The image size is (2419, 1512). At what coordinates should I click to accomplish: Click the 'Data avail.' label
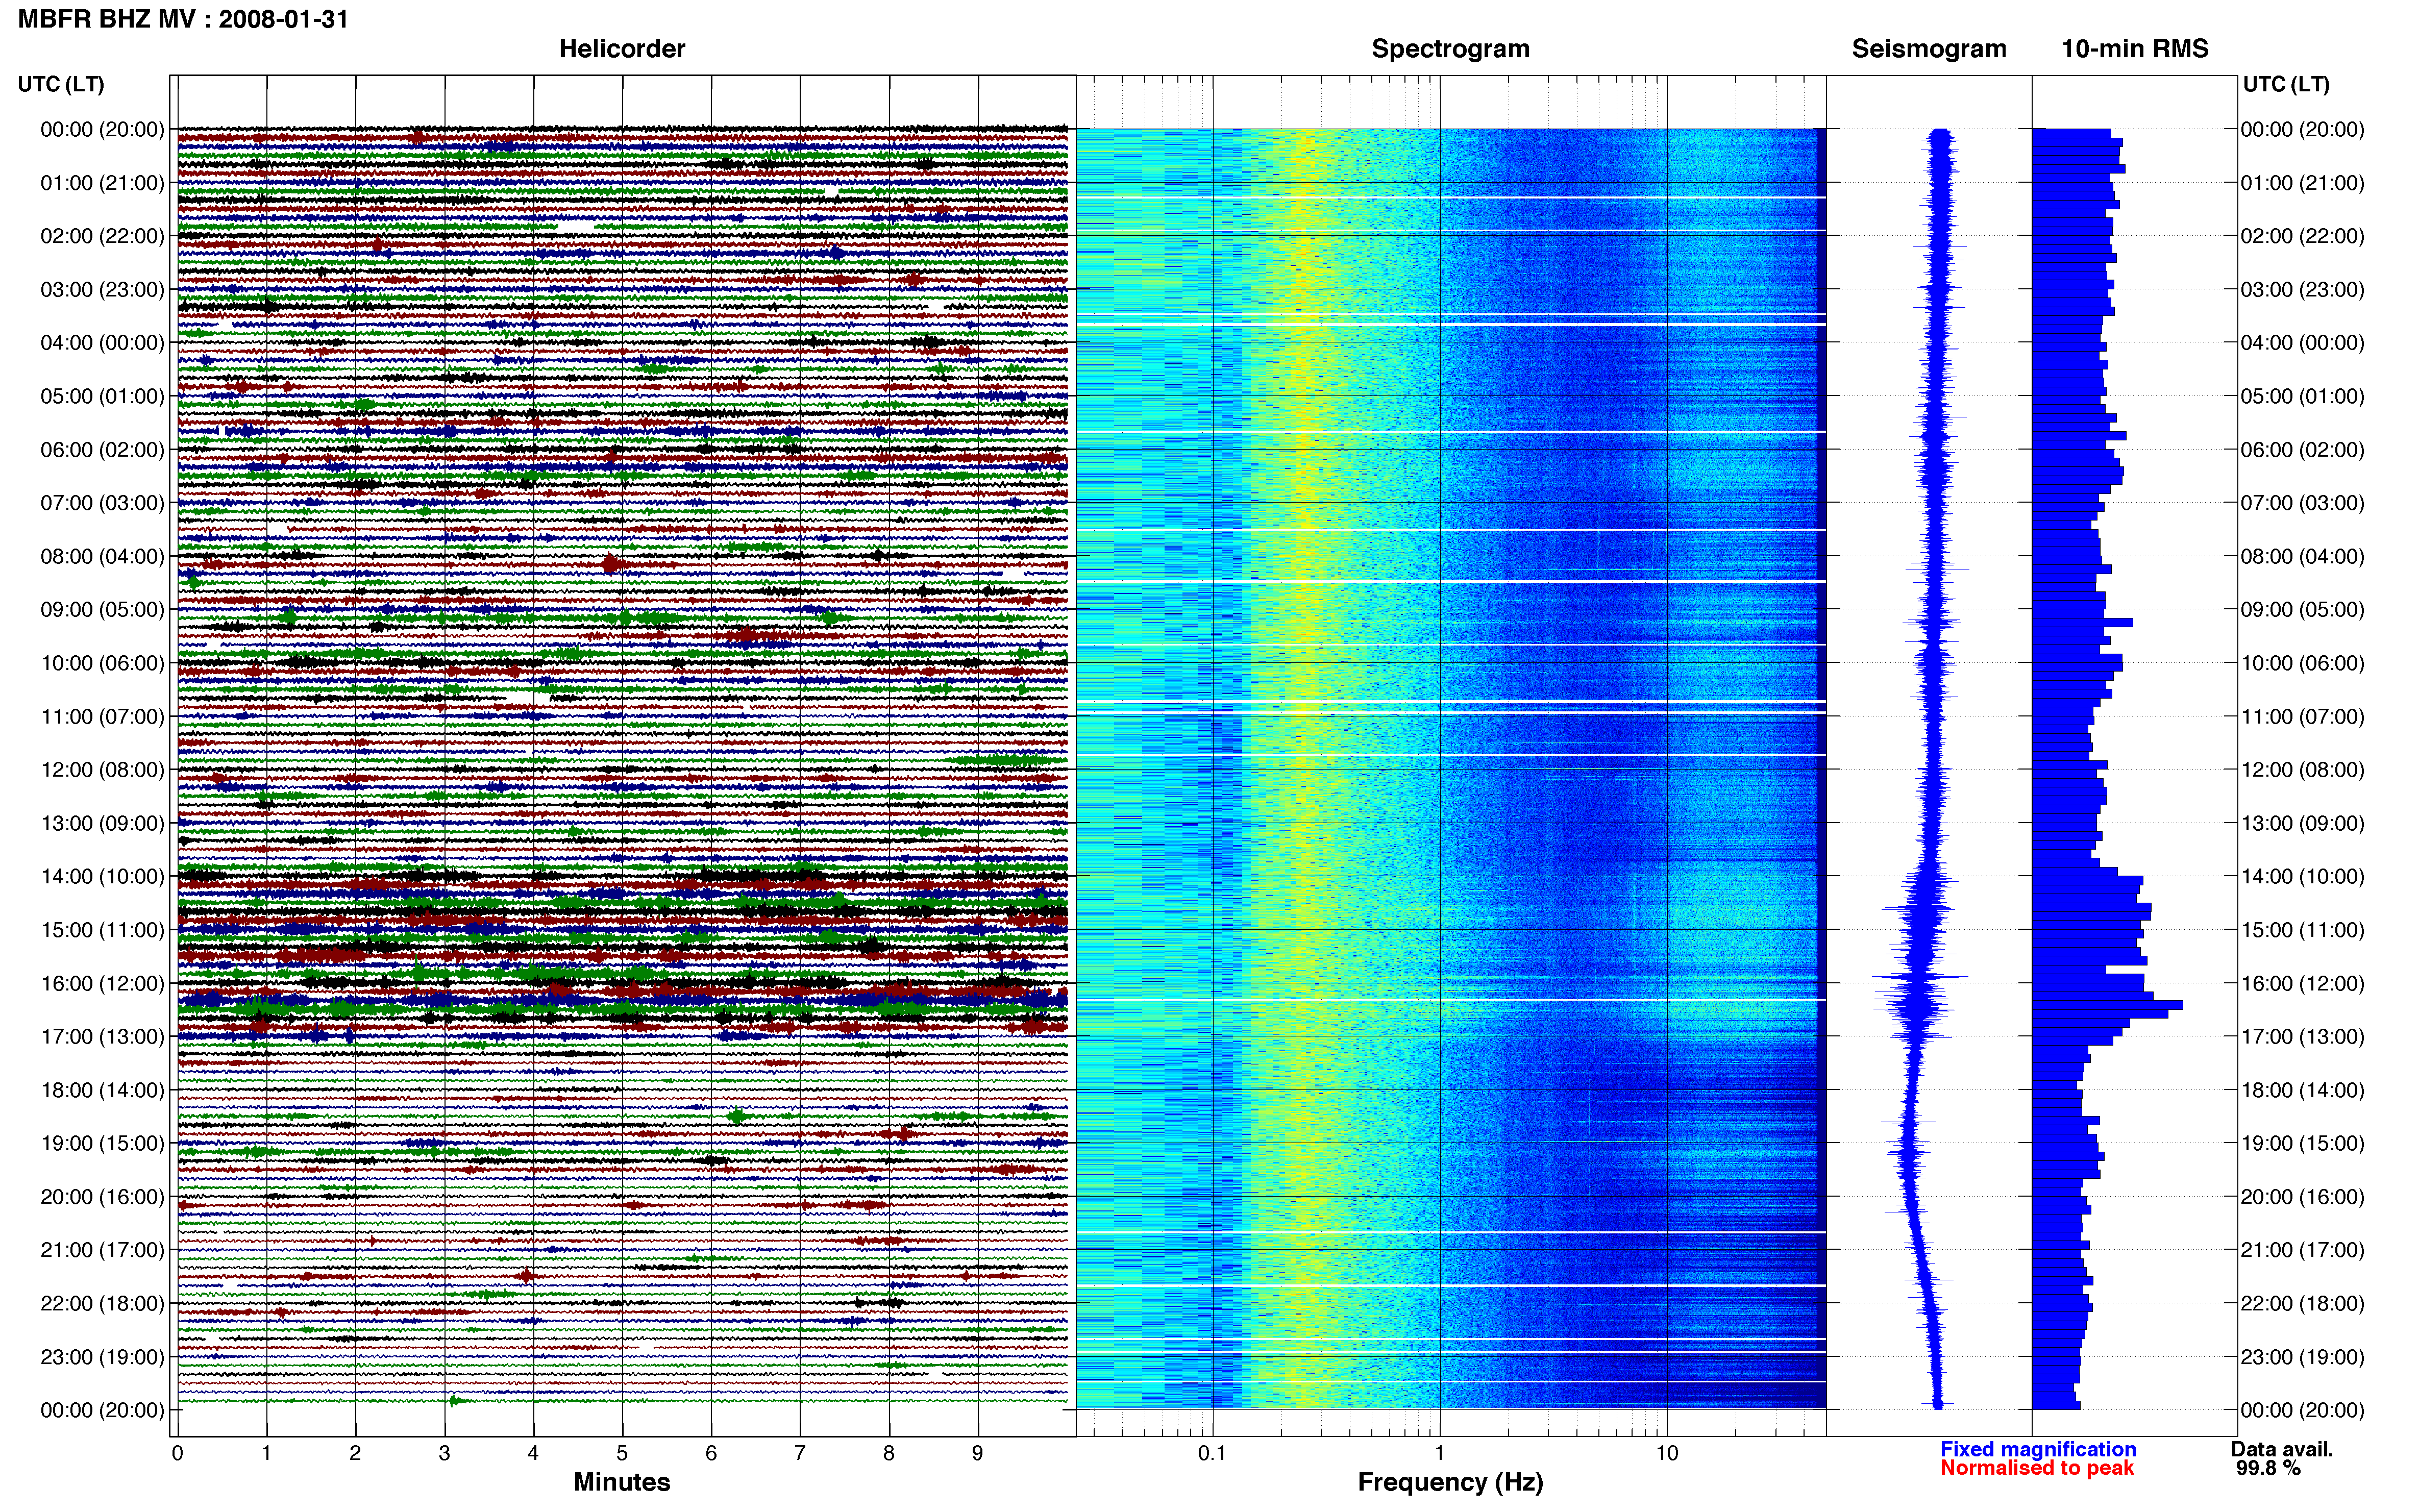pyautogui.click(x=2282, y=1449)
